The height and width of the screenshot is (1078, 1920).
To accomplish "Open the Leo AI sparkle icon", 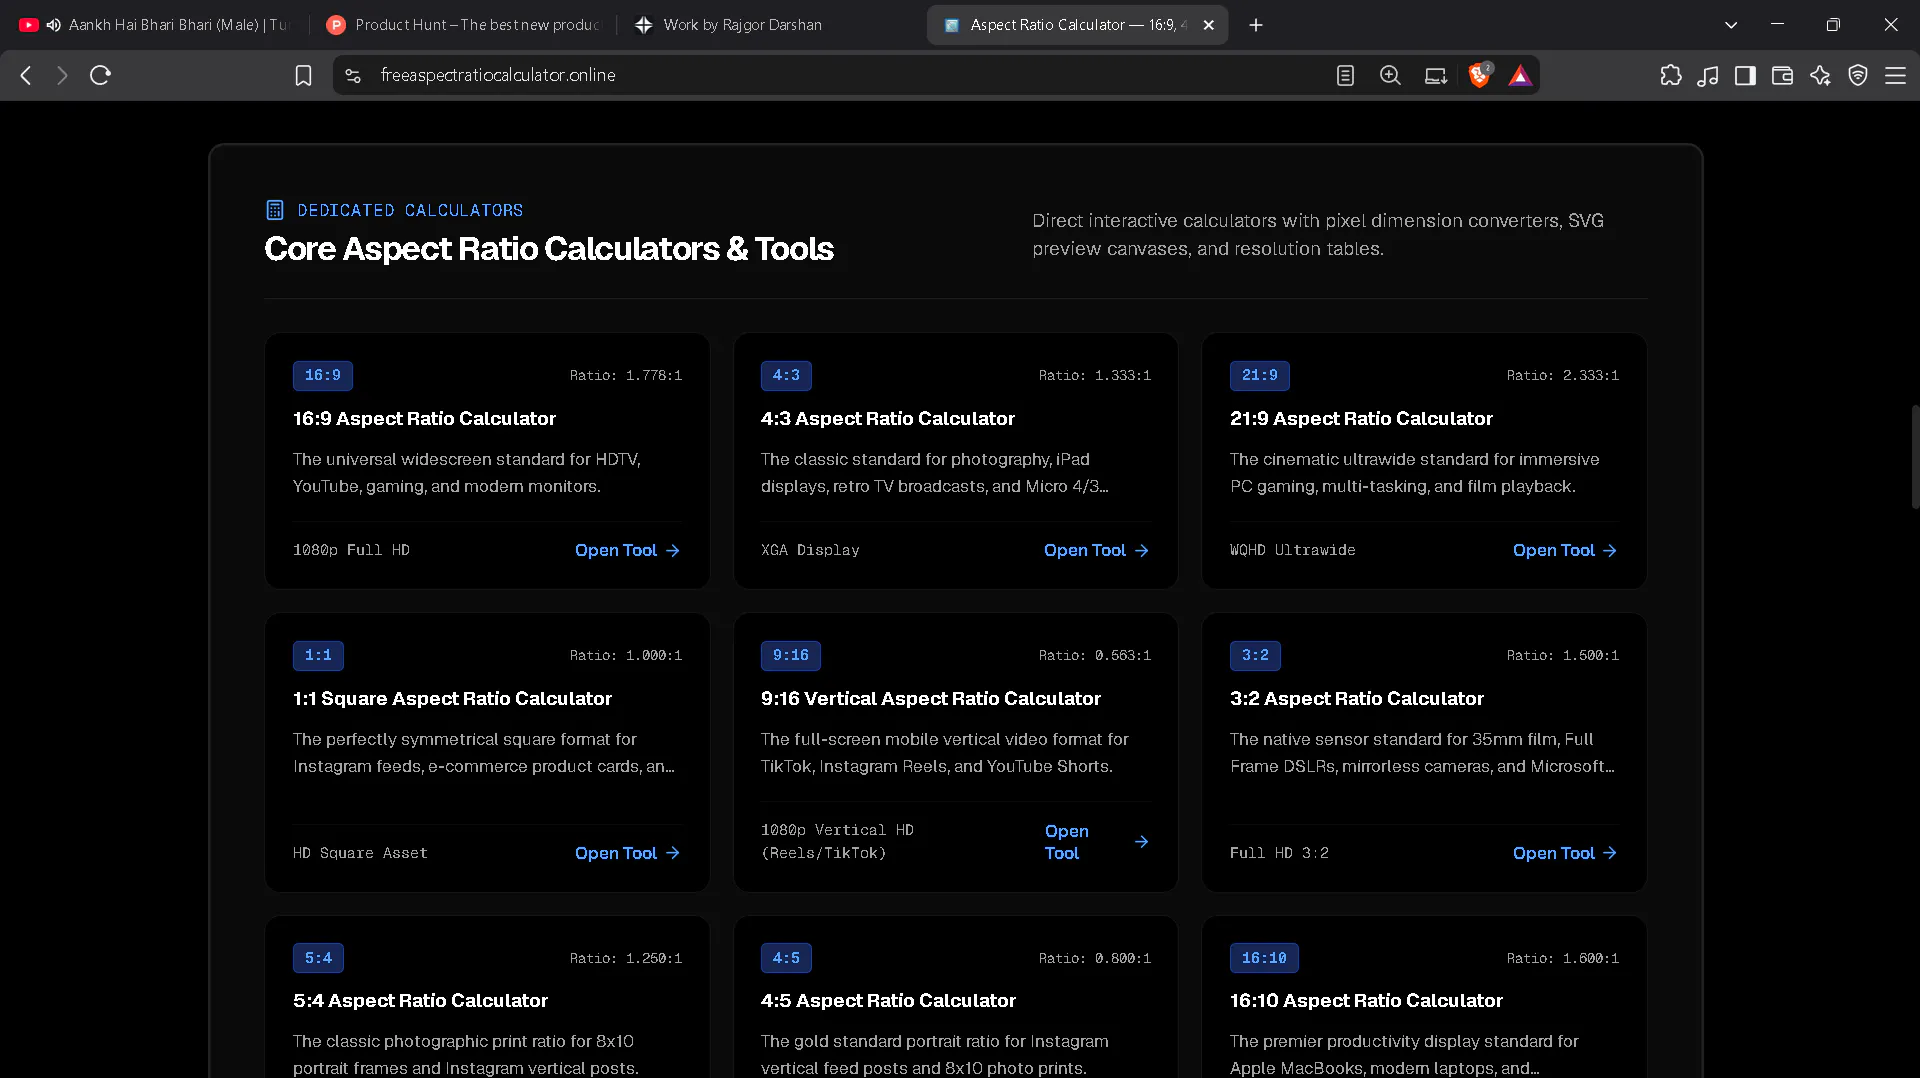I will click(1820, 75).
